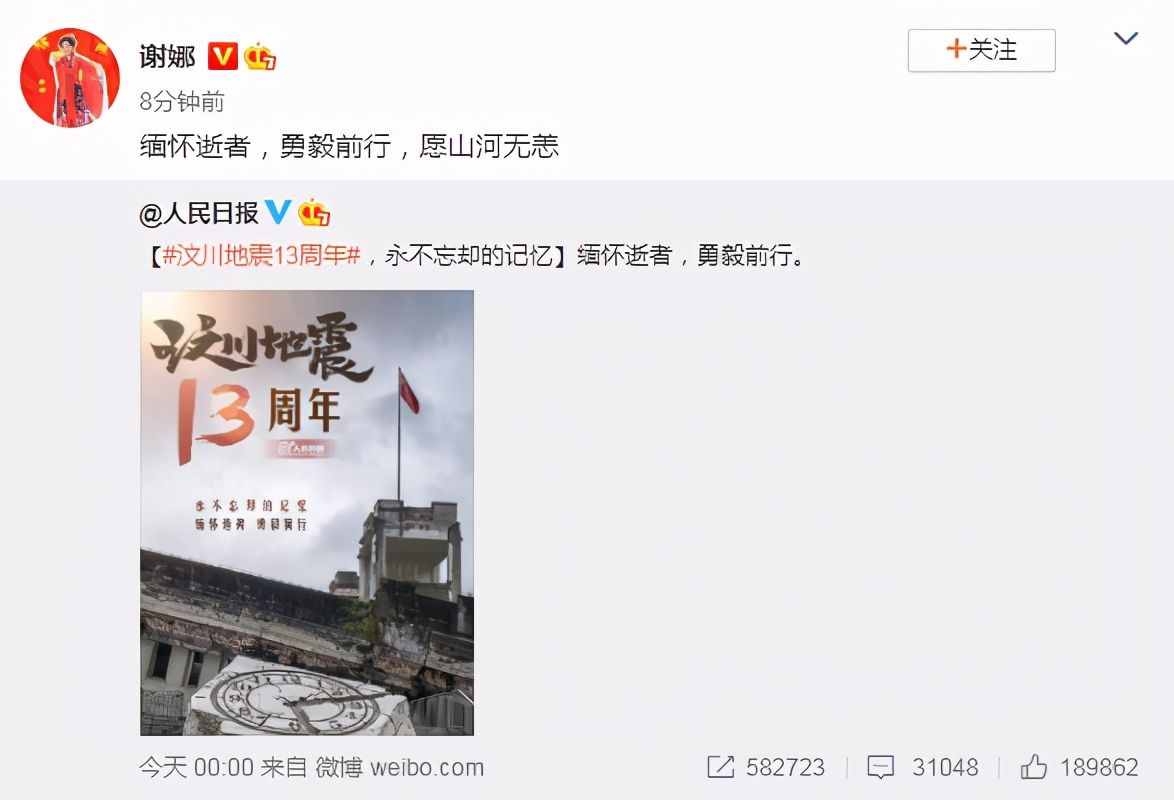Click the repost count 582723
Viewport: 1174px width, 800px height.
[x=785, y=767]
